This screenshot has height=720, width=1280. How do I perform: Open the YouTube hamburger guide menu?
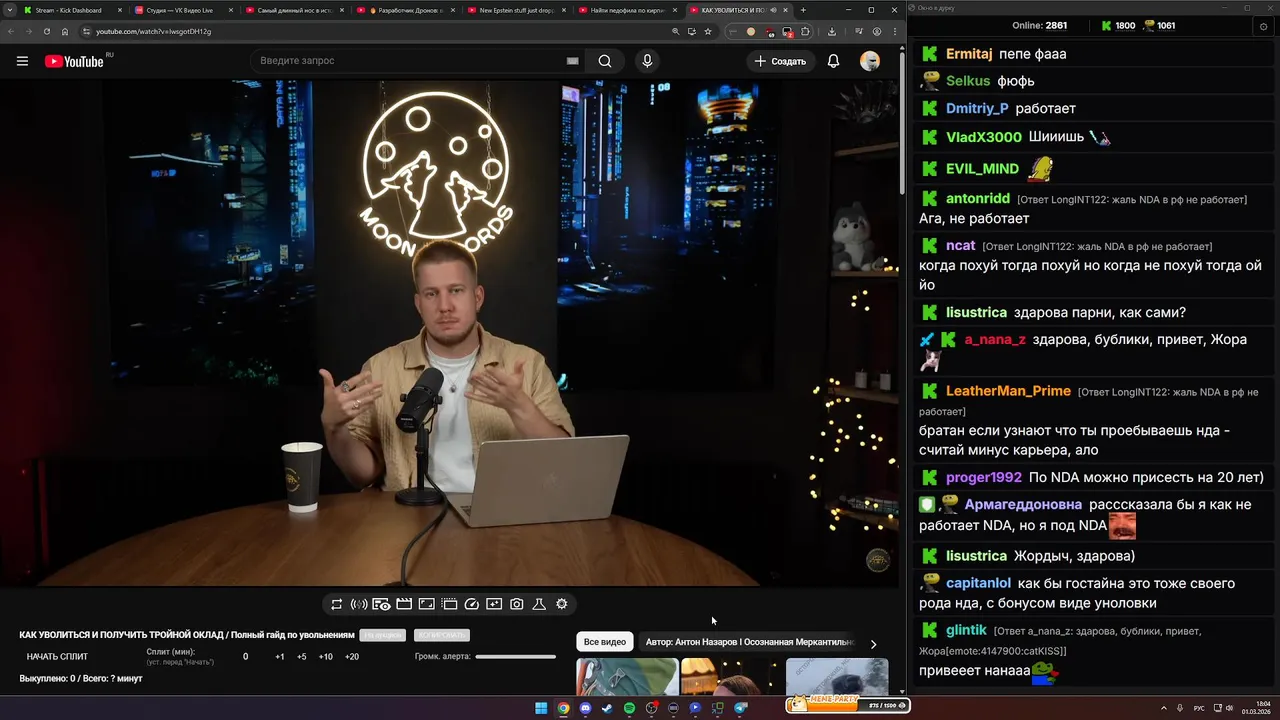coord(22,61)
